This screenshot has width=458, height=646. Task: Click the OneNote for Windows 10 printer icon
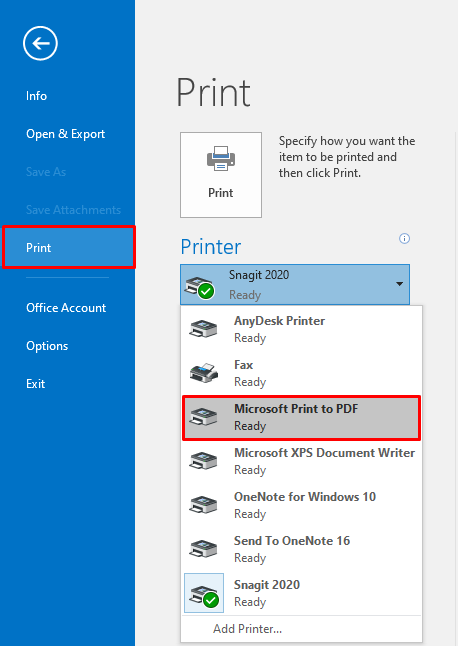203,505
